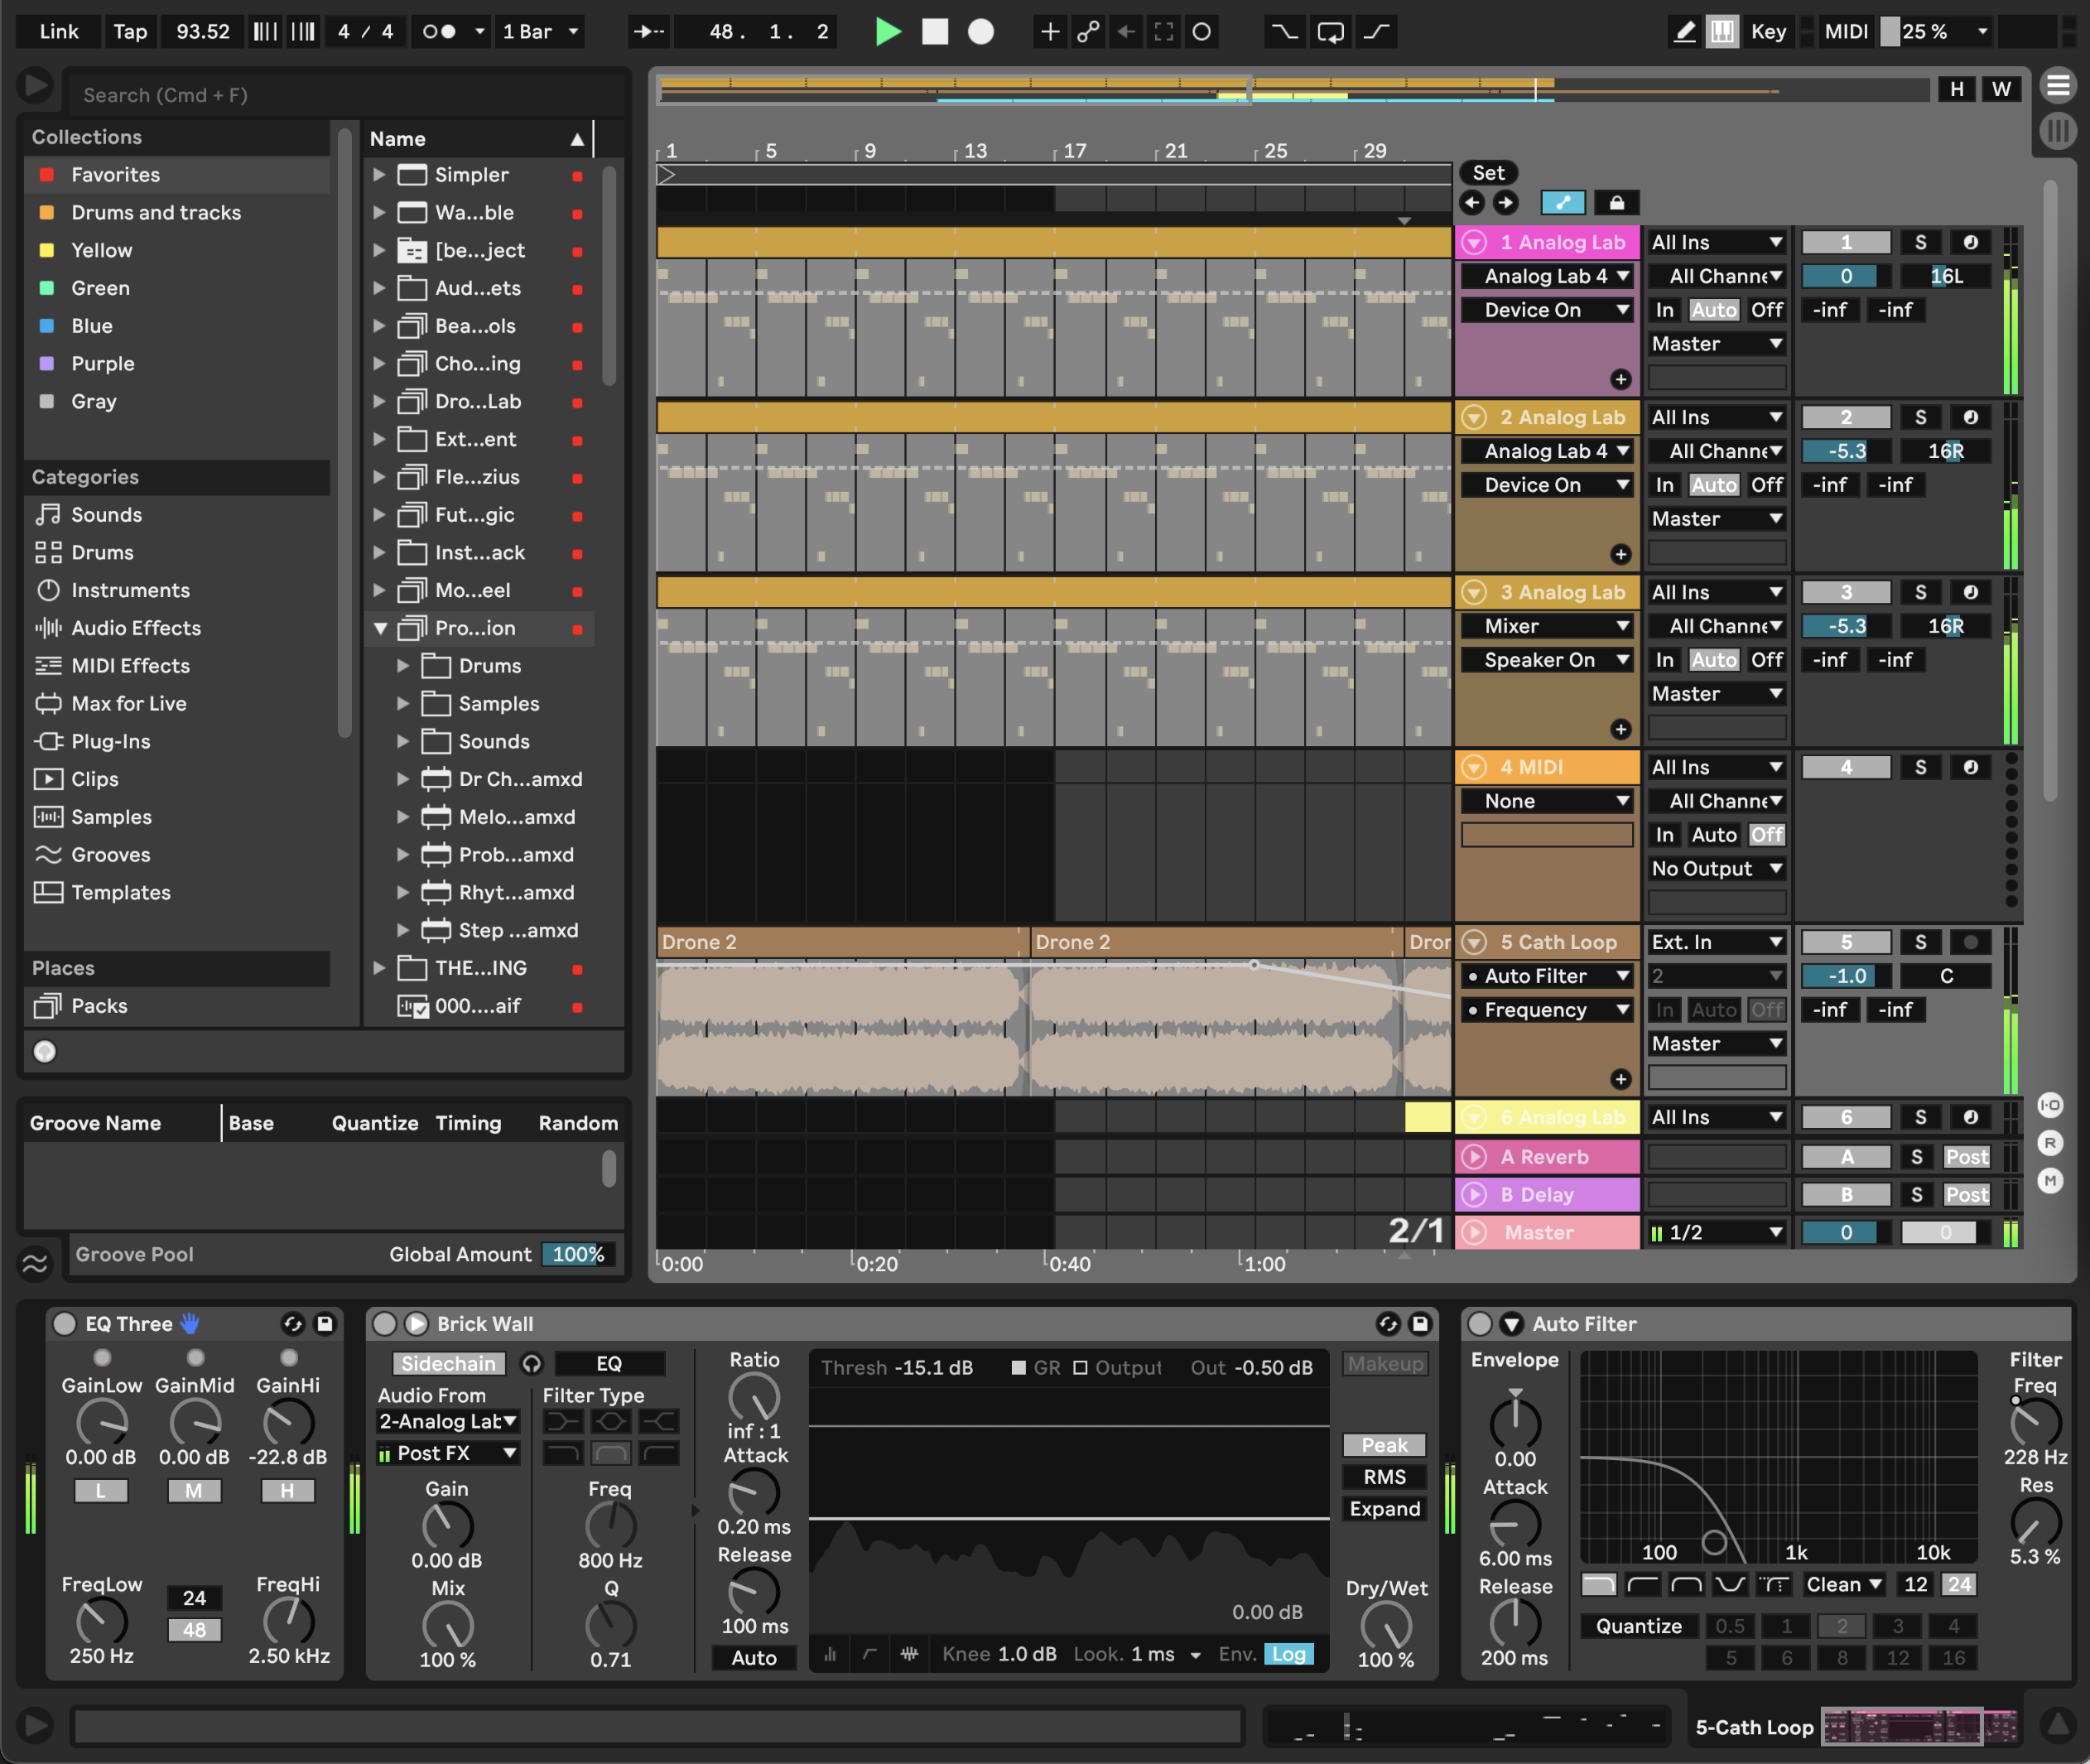Enable Draw Mode pencil icon
Viewport: 2090px width, 1764px height.
coord(1684,32)
